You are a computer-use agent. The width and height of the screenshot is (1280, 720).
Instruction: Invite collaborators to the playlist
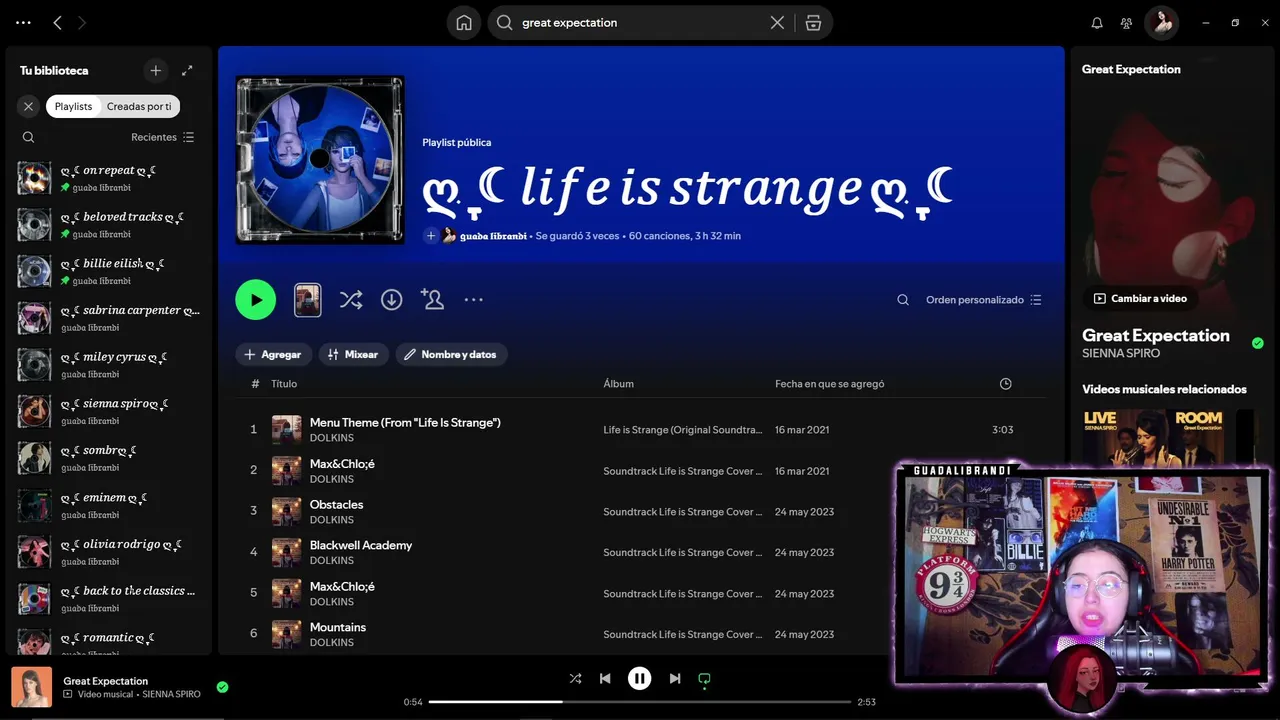(x=432, y=299)
